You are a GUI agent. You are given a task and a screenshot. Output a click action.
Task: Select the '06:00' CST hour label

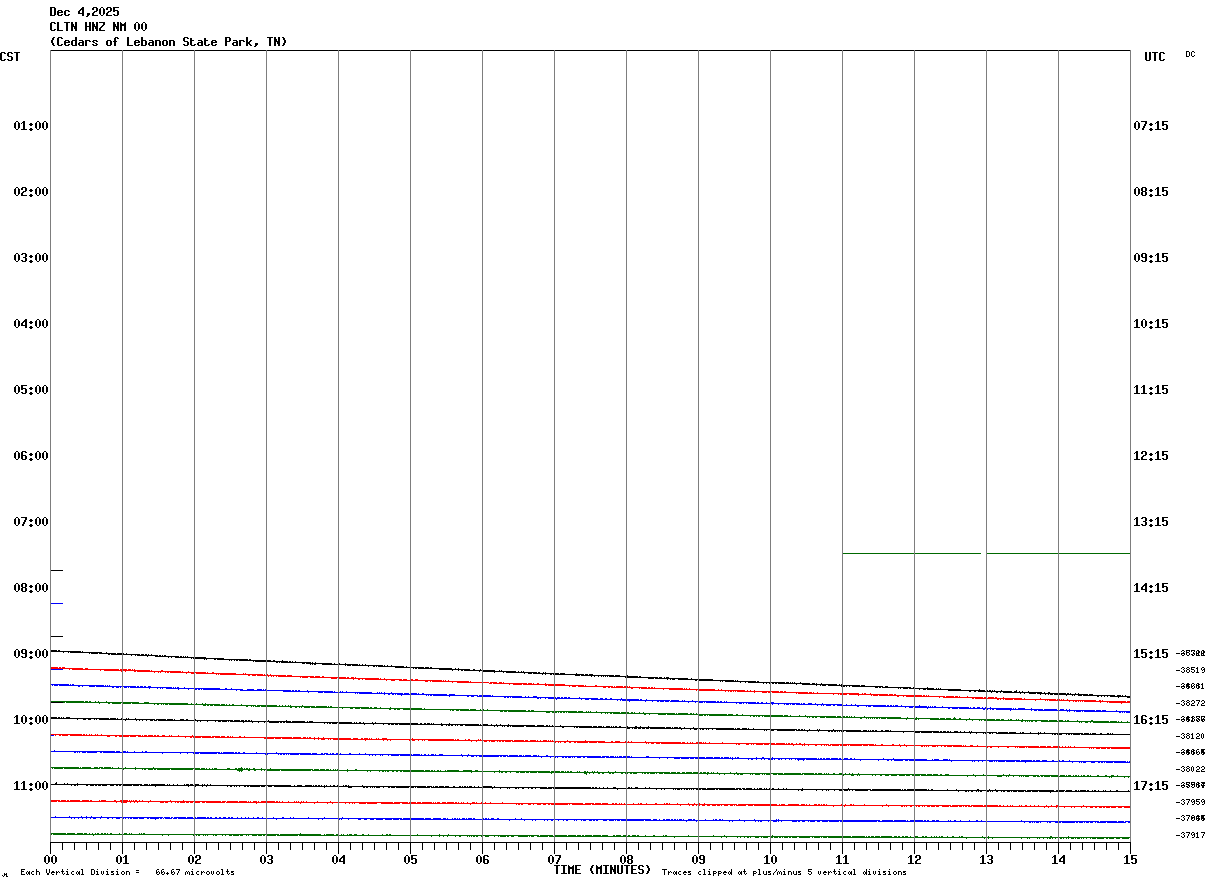tap(31, 456)
